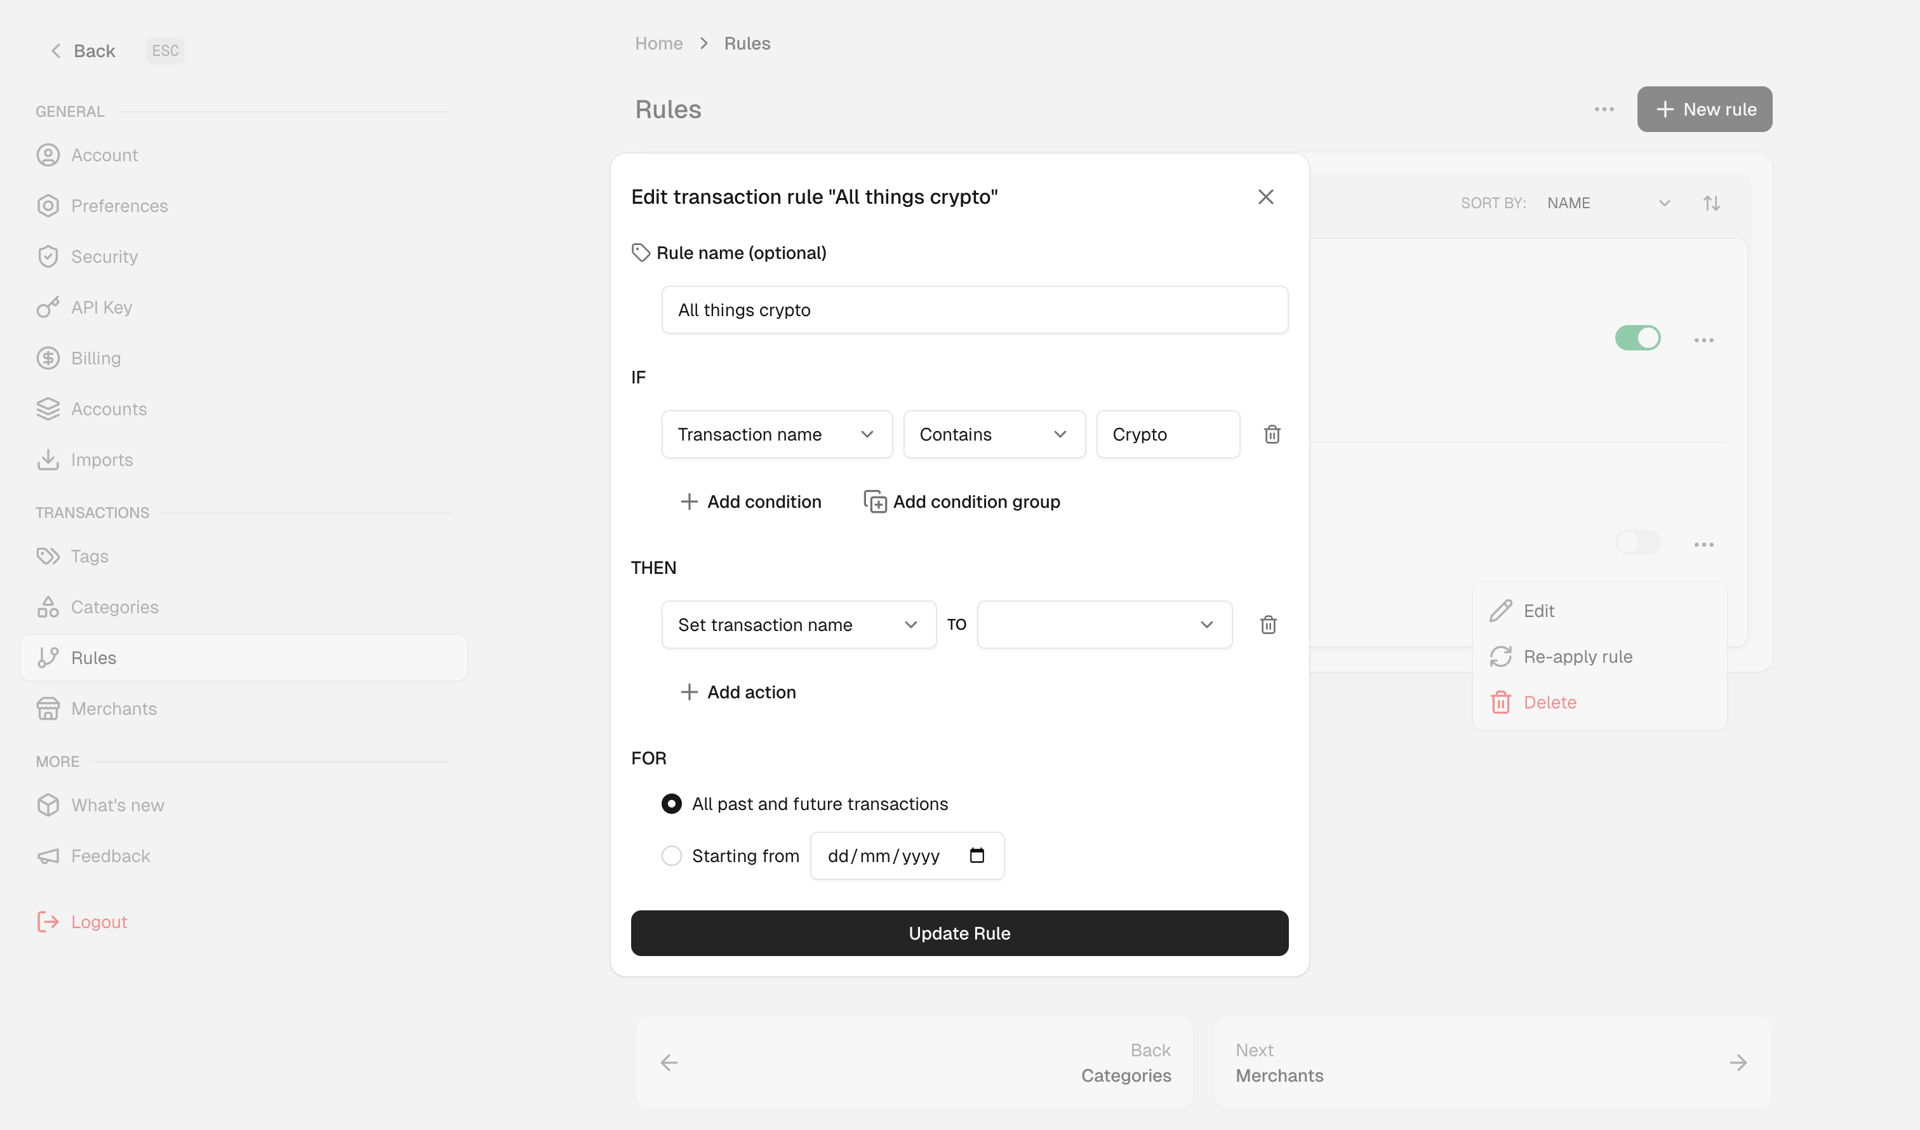The width and height of the screenshot is (1920, 1130).
Task: Open the SORT BY Name dropdown
Action: [1607, 202]
